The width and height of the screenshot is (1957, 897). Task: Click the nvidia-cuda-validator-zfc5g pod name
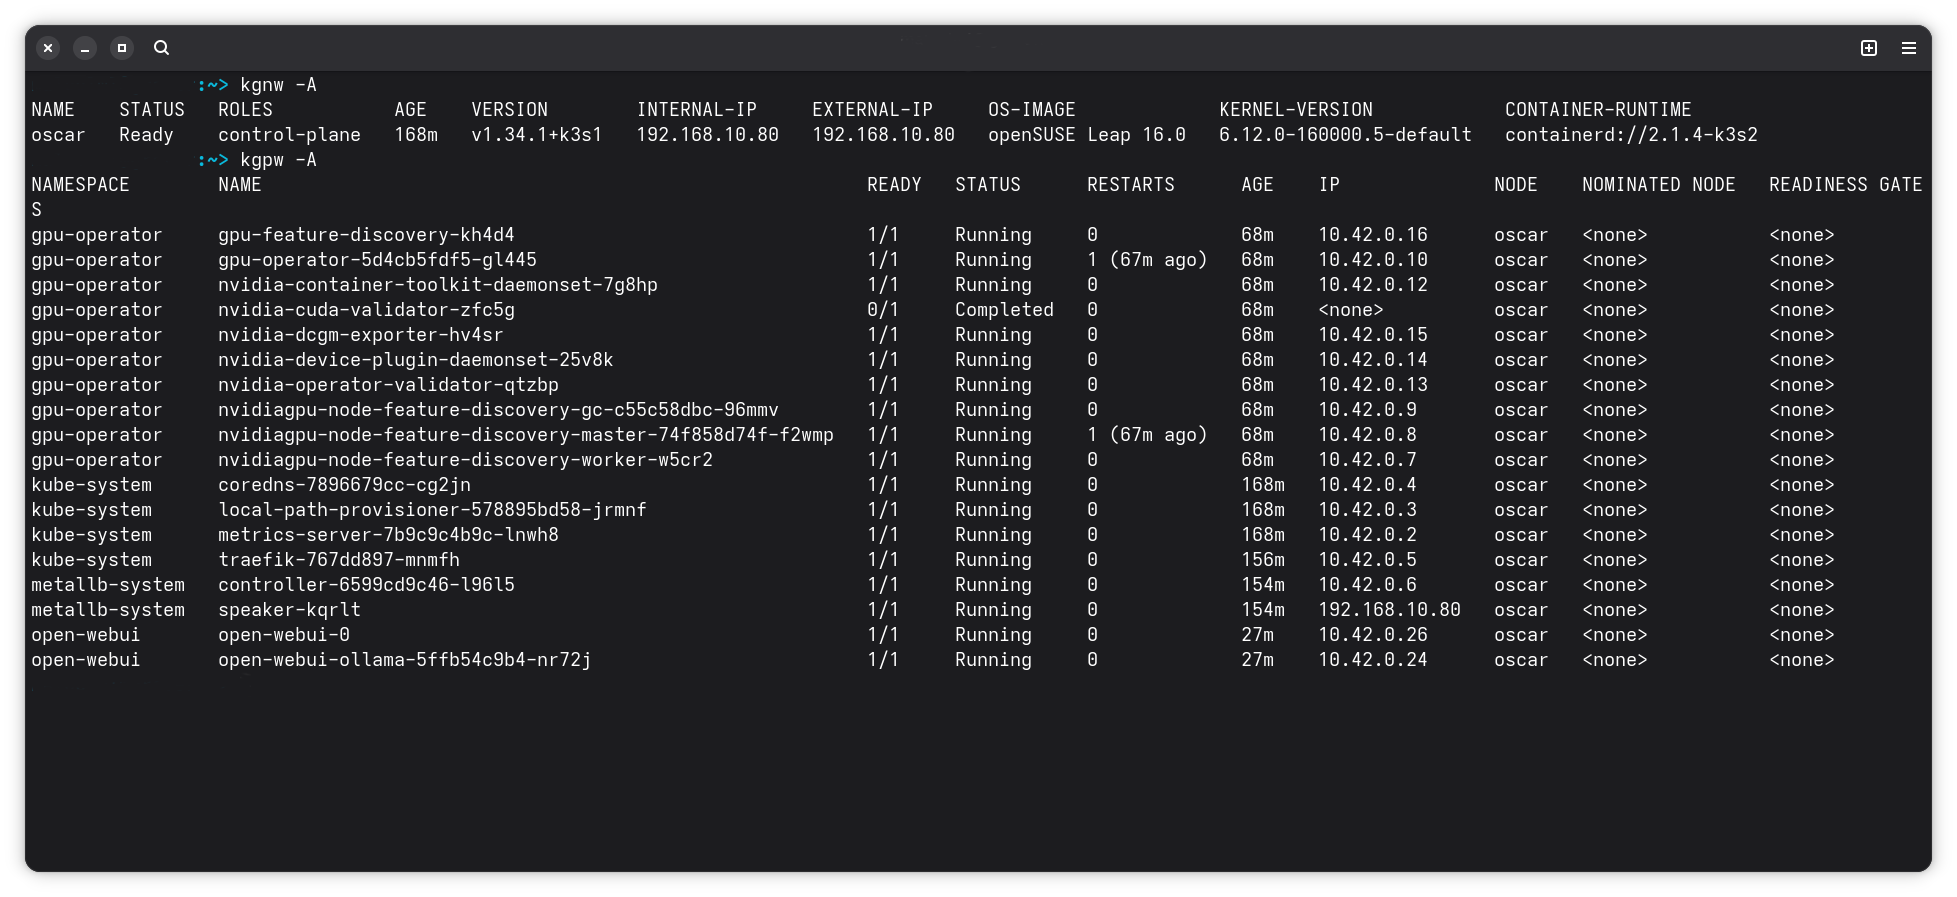[x=366, y=310]
